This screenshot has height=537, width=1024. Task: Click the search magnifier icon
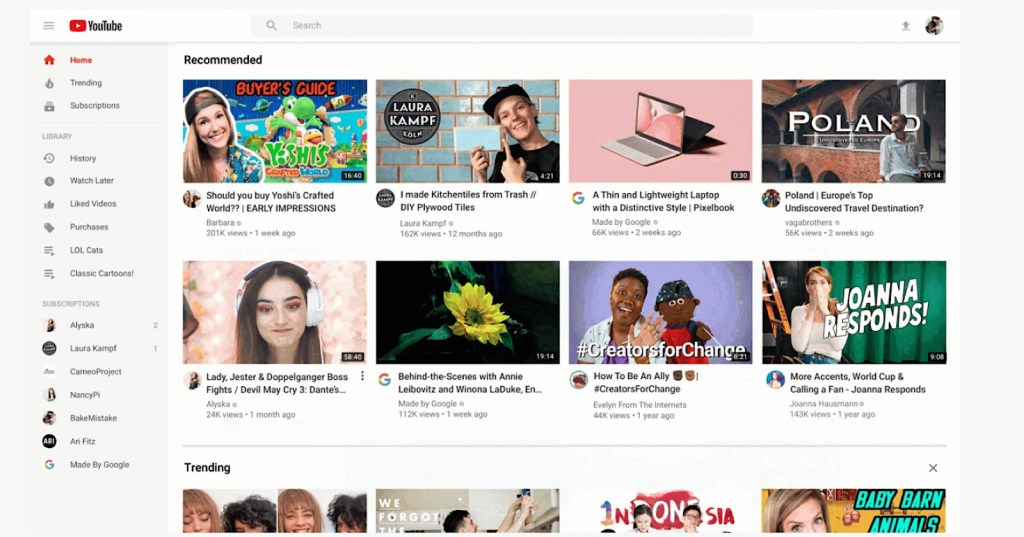[x=271, y=26]
